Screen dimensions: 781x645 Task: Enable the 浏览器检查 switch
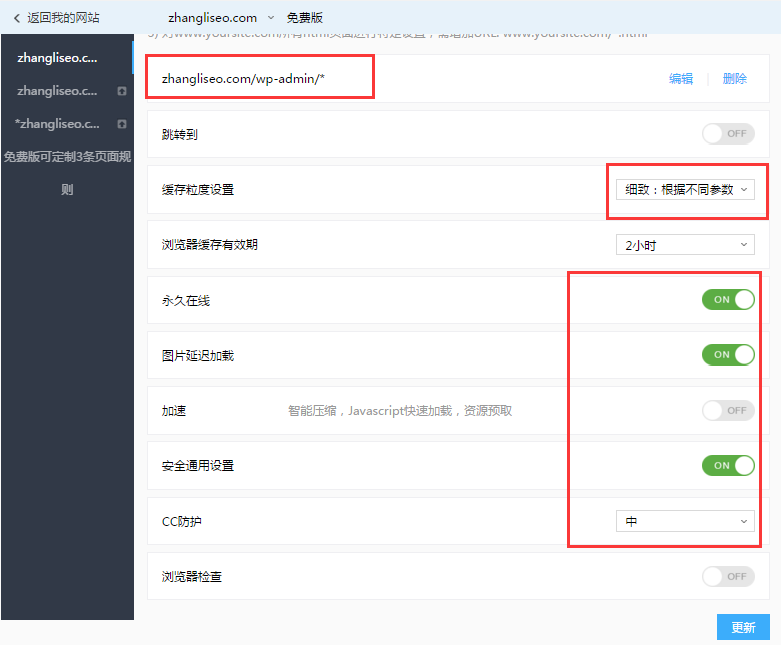click(x=728, y=576)
